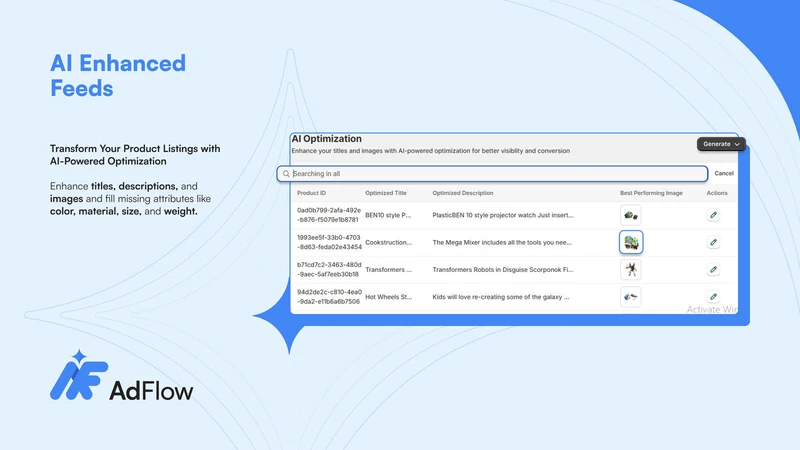Edit the BEN10 style product row

point(713,215)
